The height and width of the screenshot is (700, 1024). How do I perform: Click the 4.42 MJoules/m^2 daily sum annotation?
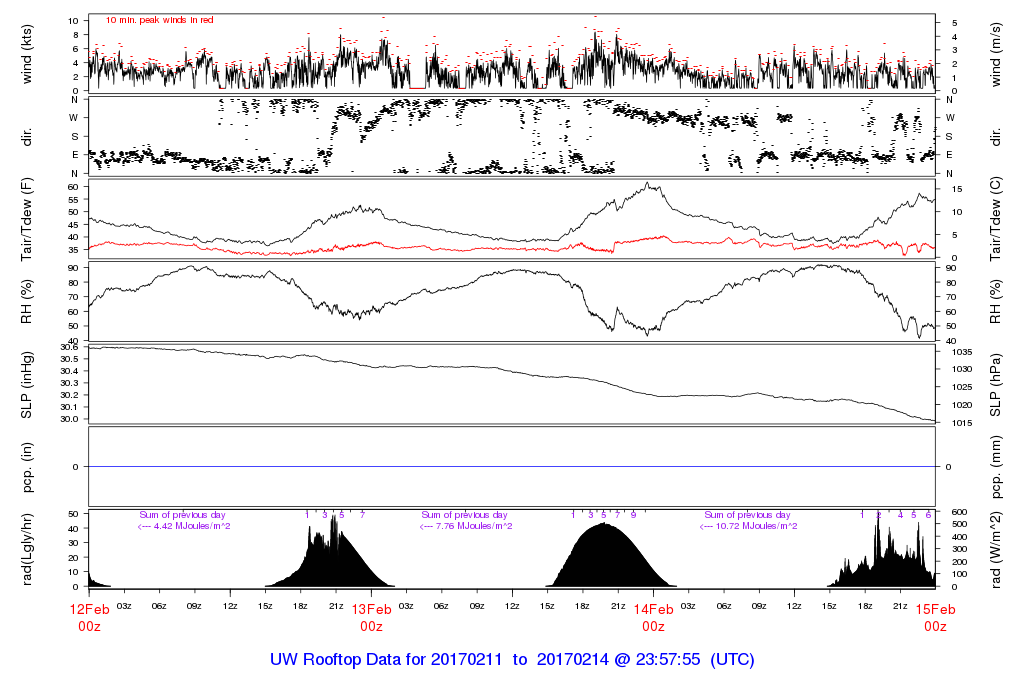(x=184, y=526)
